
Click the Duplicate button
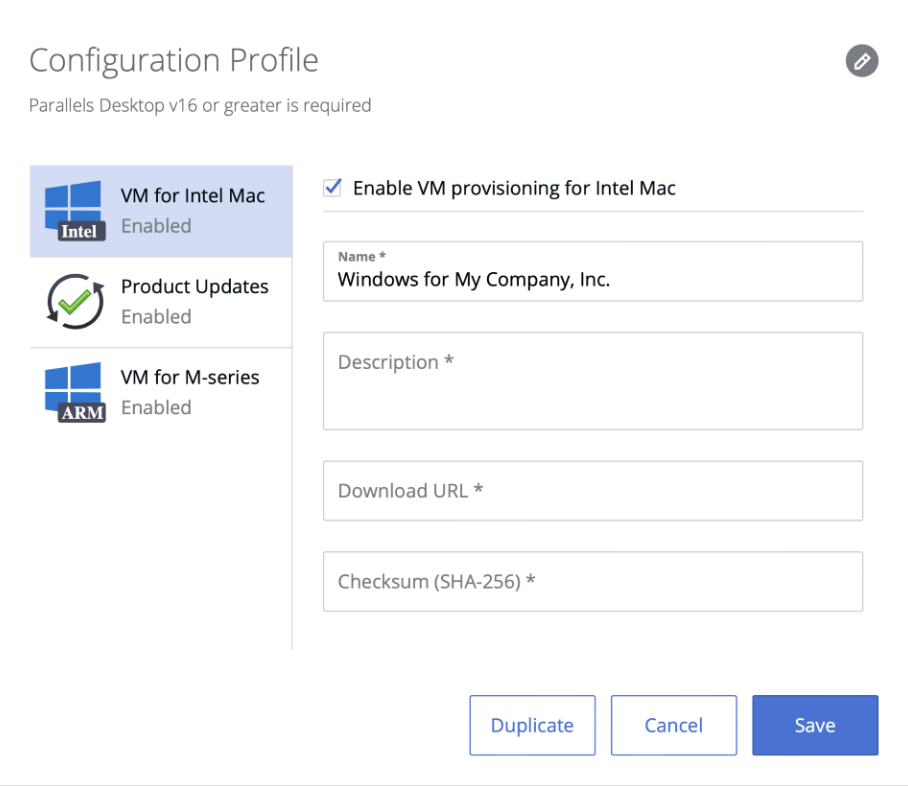point(532,725)
